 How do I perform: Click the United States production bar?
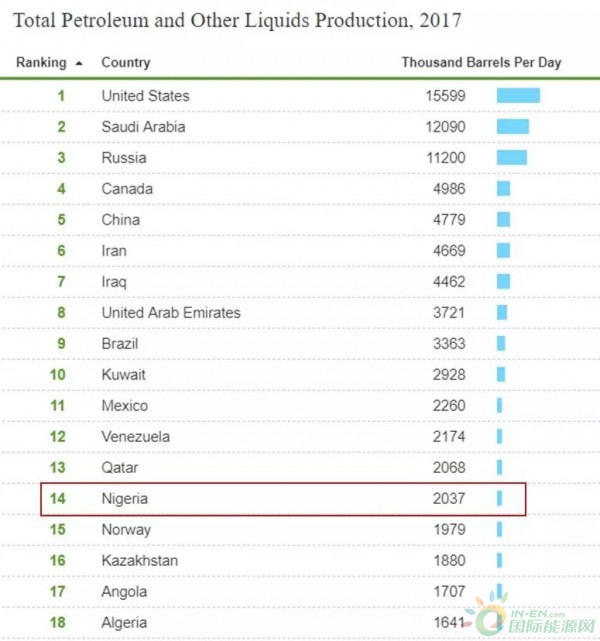[x=518, y=96]
